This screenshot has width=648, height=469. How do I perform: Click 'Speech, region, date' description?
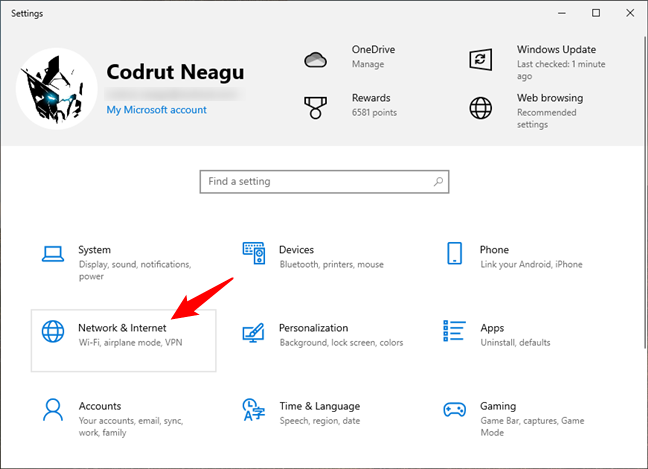(x=319, y=421)
